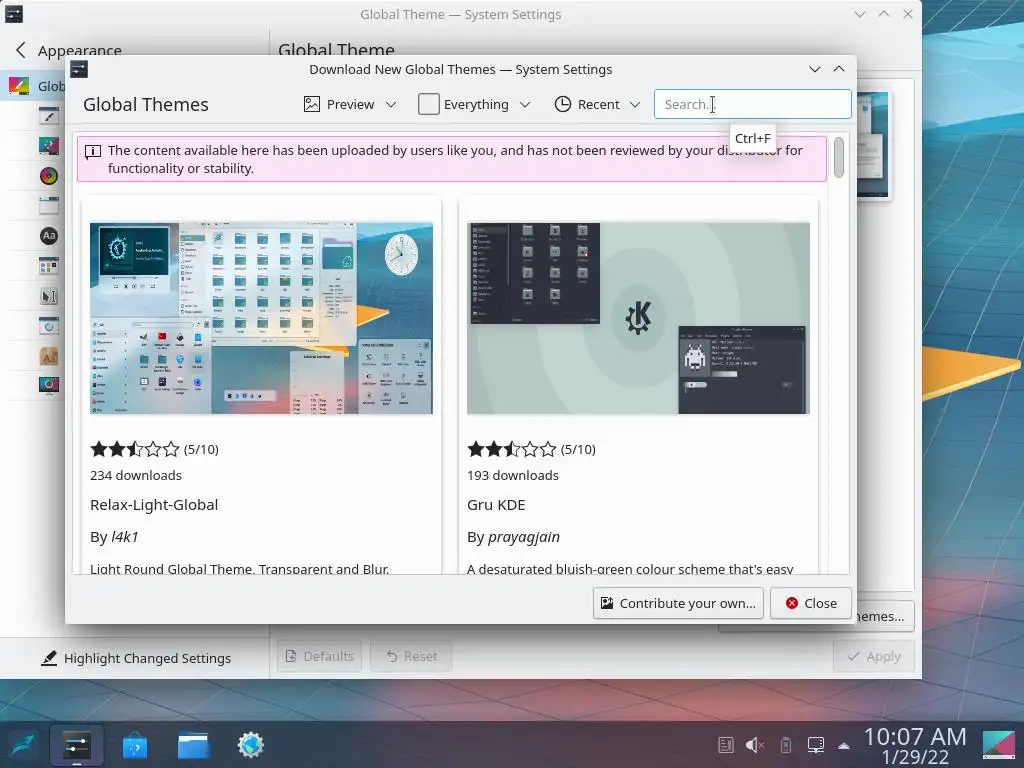Click the Gru KDE theme title
Image resolution: width=1024 pixels, height=768 pixels.
click(496, 505)
